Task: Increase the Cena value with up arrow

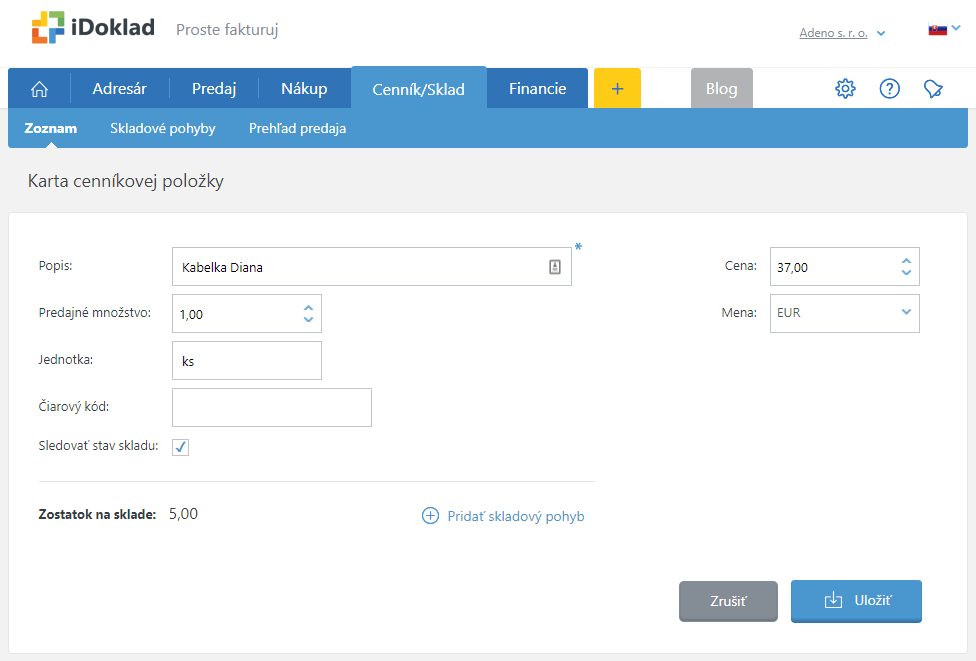Action: [906, 261]
